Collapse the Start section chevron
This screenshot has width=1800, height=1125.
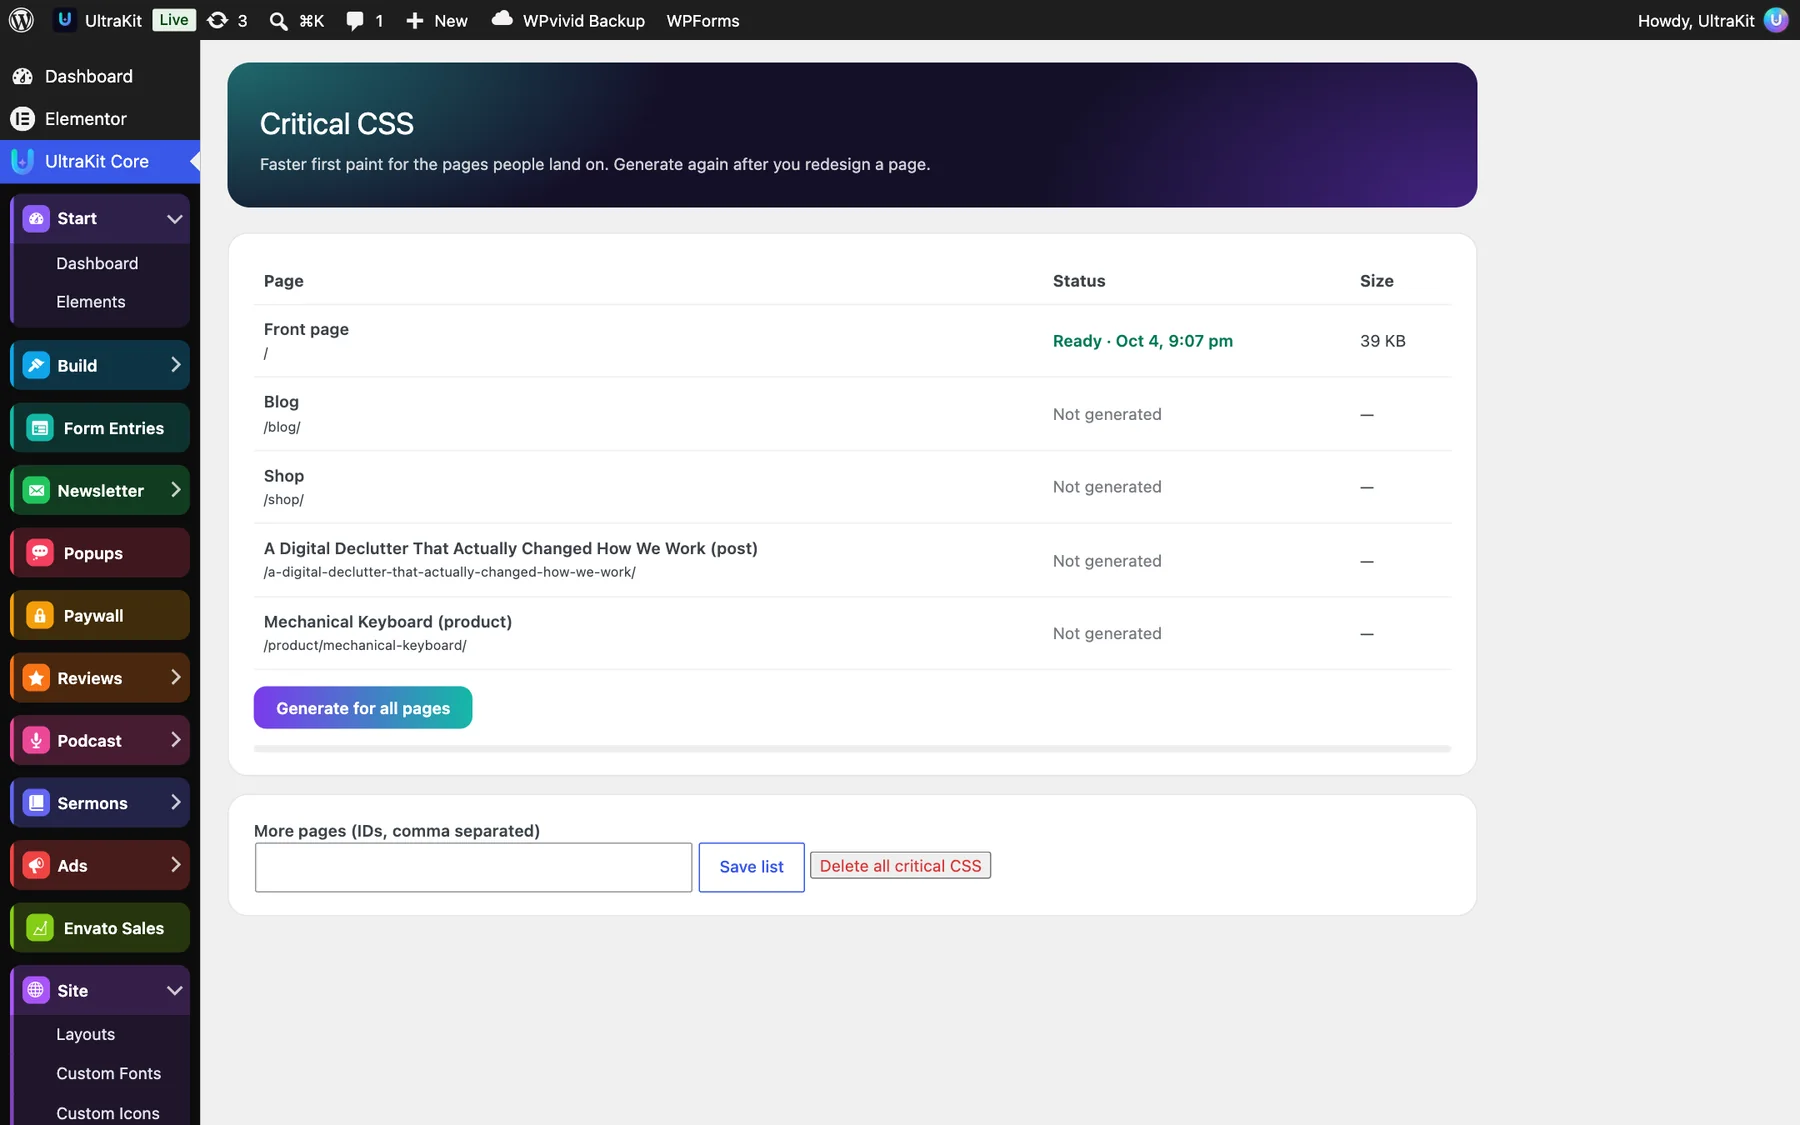[x=175, y=219]
